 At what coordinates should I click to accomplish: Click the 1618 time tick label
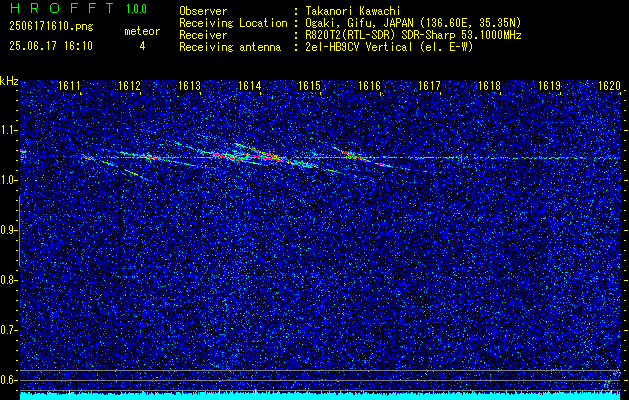tap(490, 86)
